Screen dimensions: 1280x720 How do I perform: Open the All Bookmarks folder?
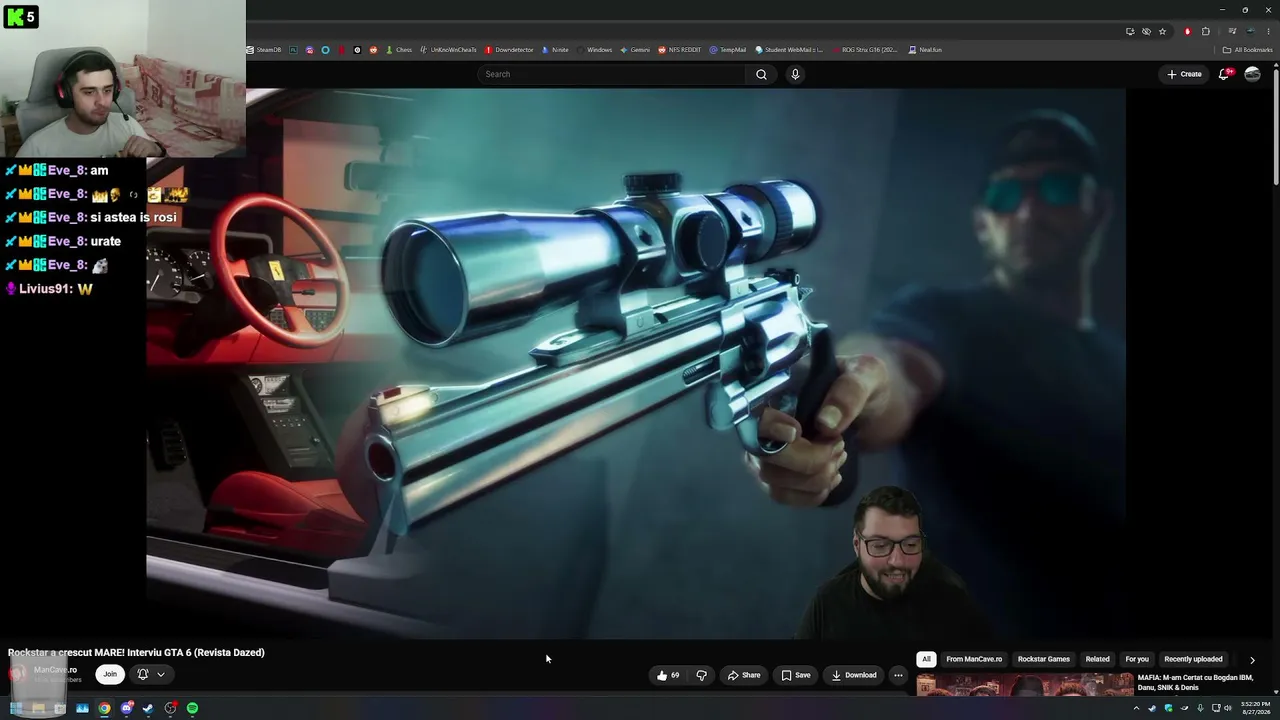[1248, 50]
